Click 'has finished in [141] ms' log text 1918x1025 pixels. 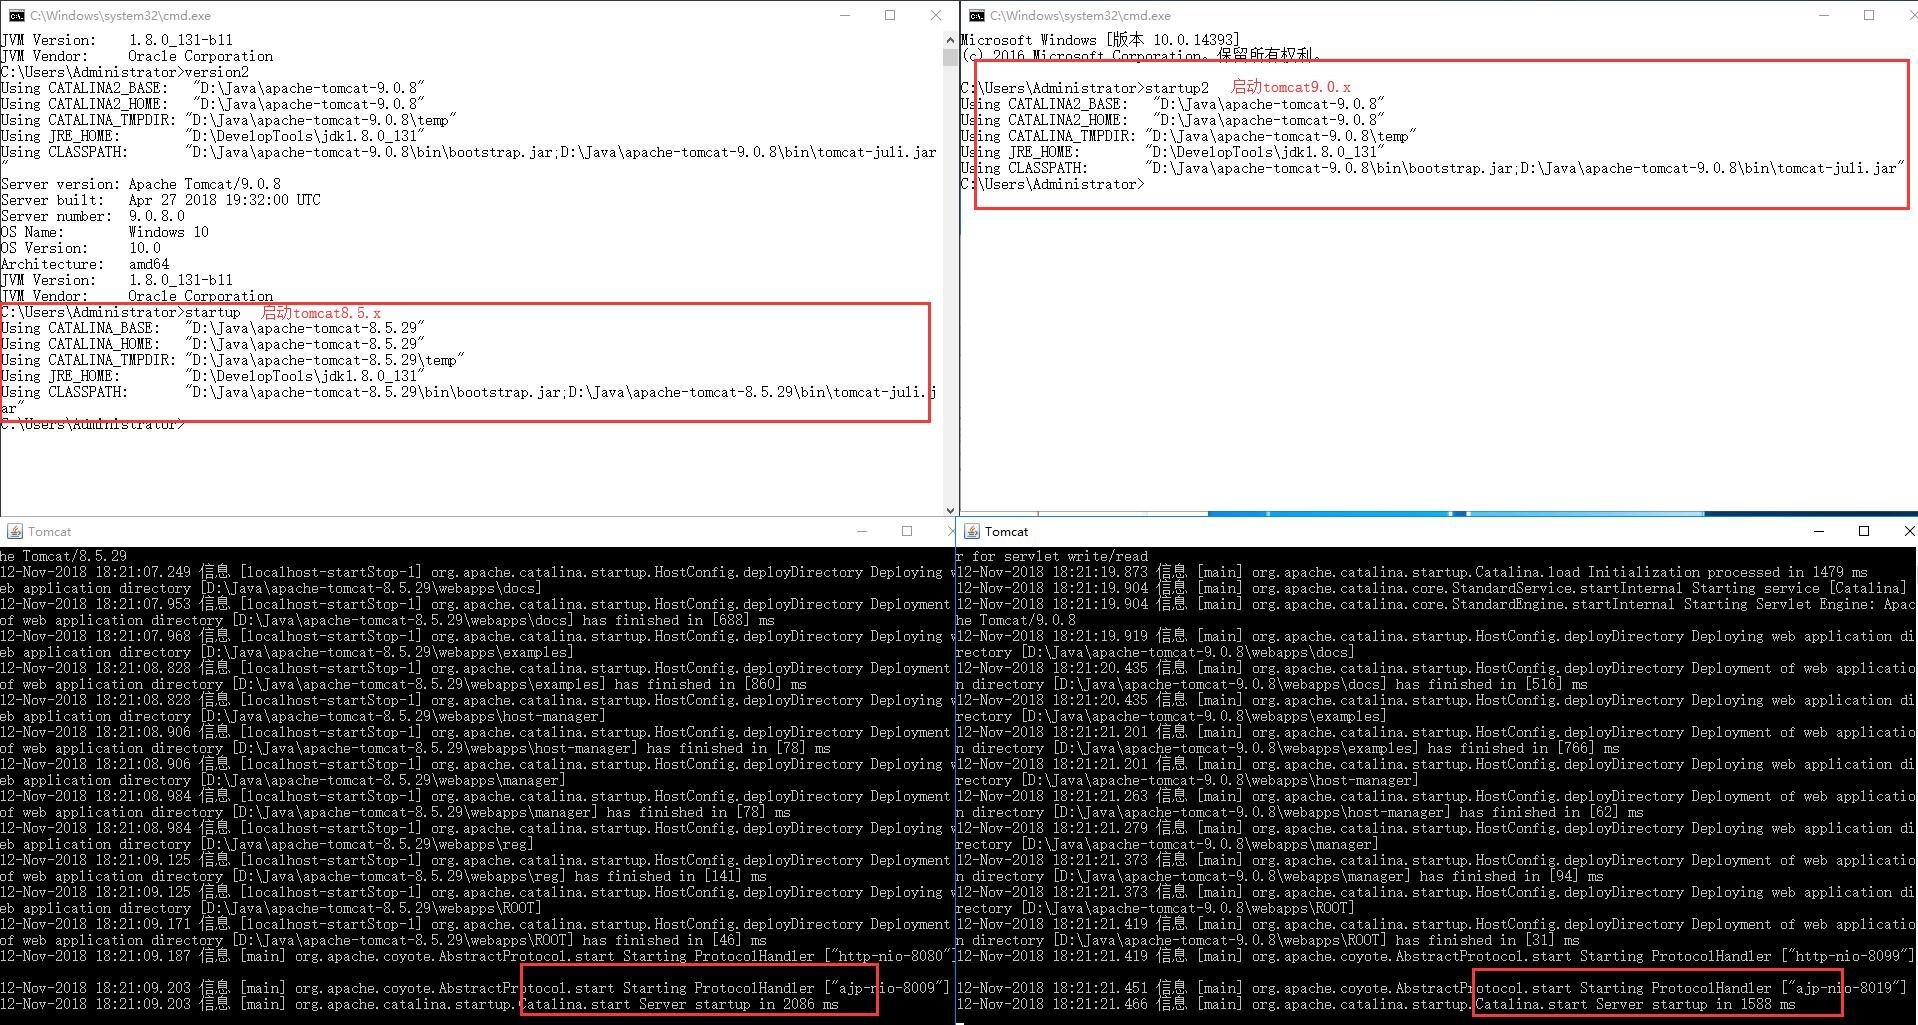(x=671, y=876)
